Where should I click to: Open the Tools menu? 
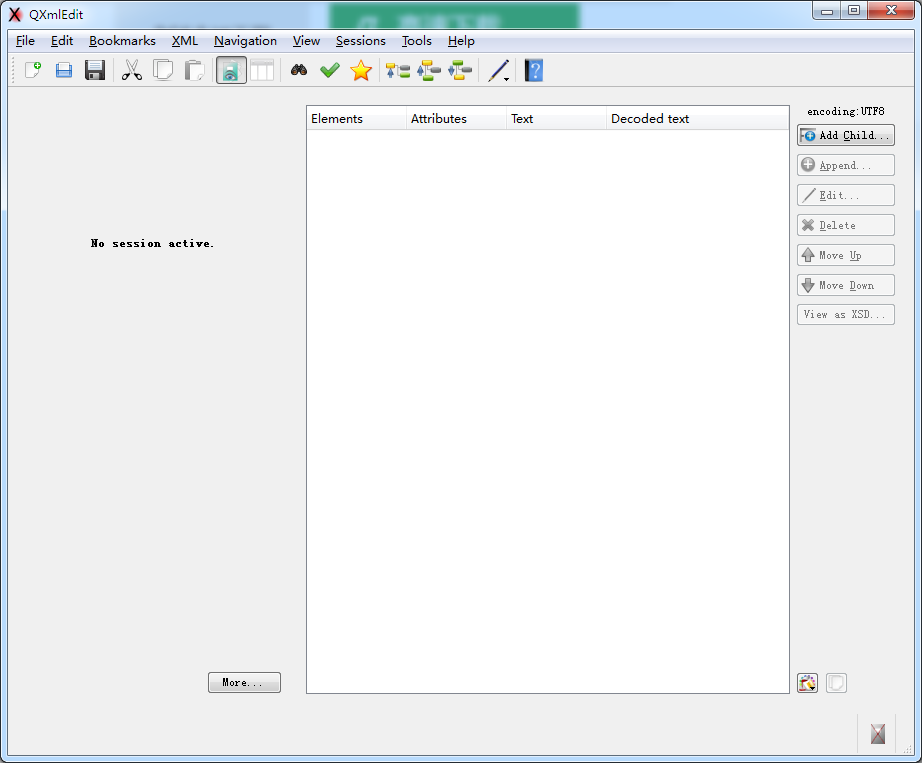[417, 41]
